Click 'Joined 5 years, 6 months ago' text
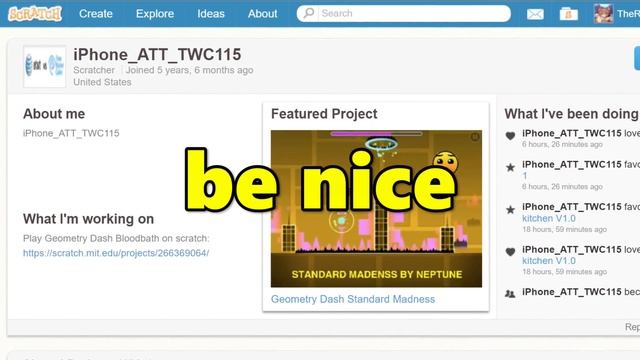The height and width of the screenshot is (360, 640). (x=189, y=70)
